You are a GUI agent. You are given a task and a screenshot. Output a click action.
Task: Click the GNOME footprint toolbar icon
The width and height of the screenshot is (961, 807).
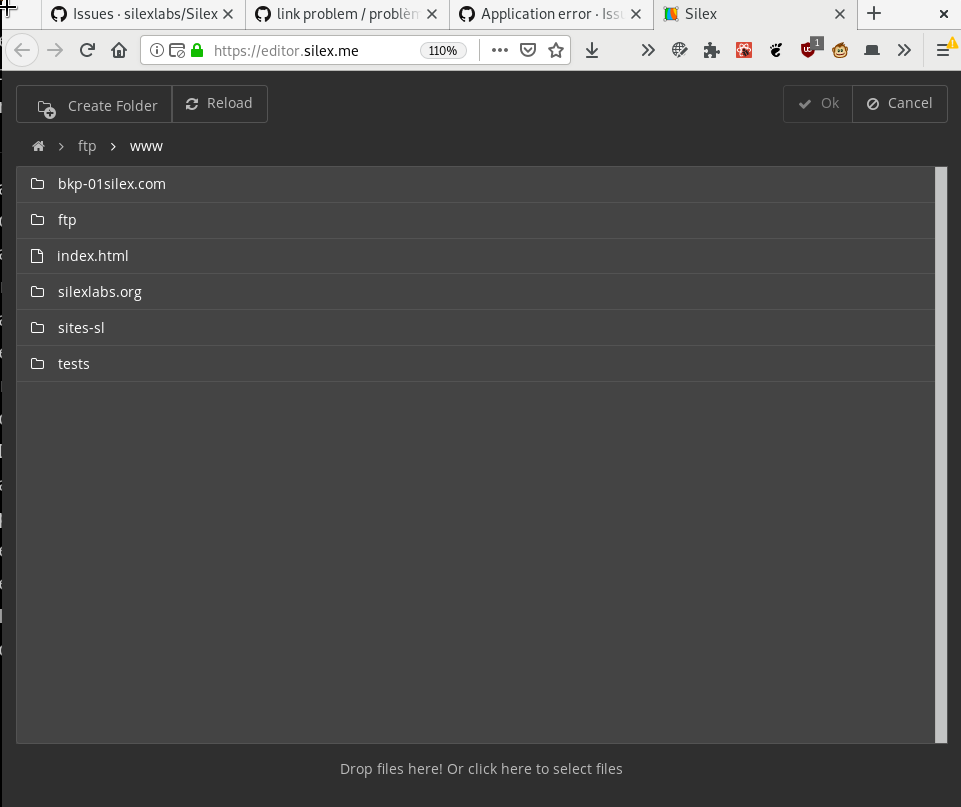tap(776, 49)
